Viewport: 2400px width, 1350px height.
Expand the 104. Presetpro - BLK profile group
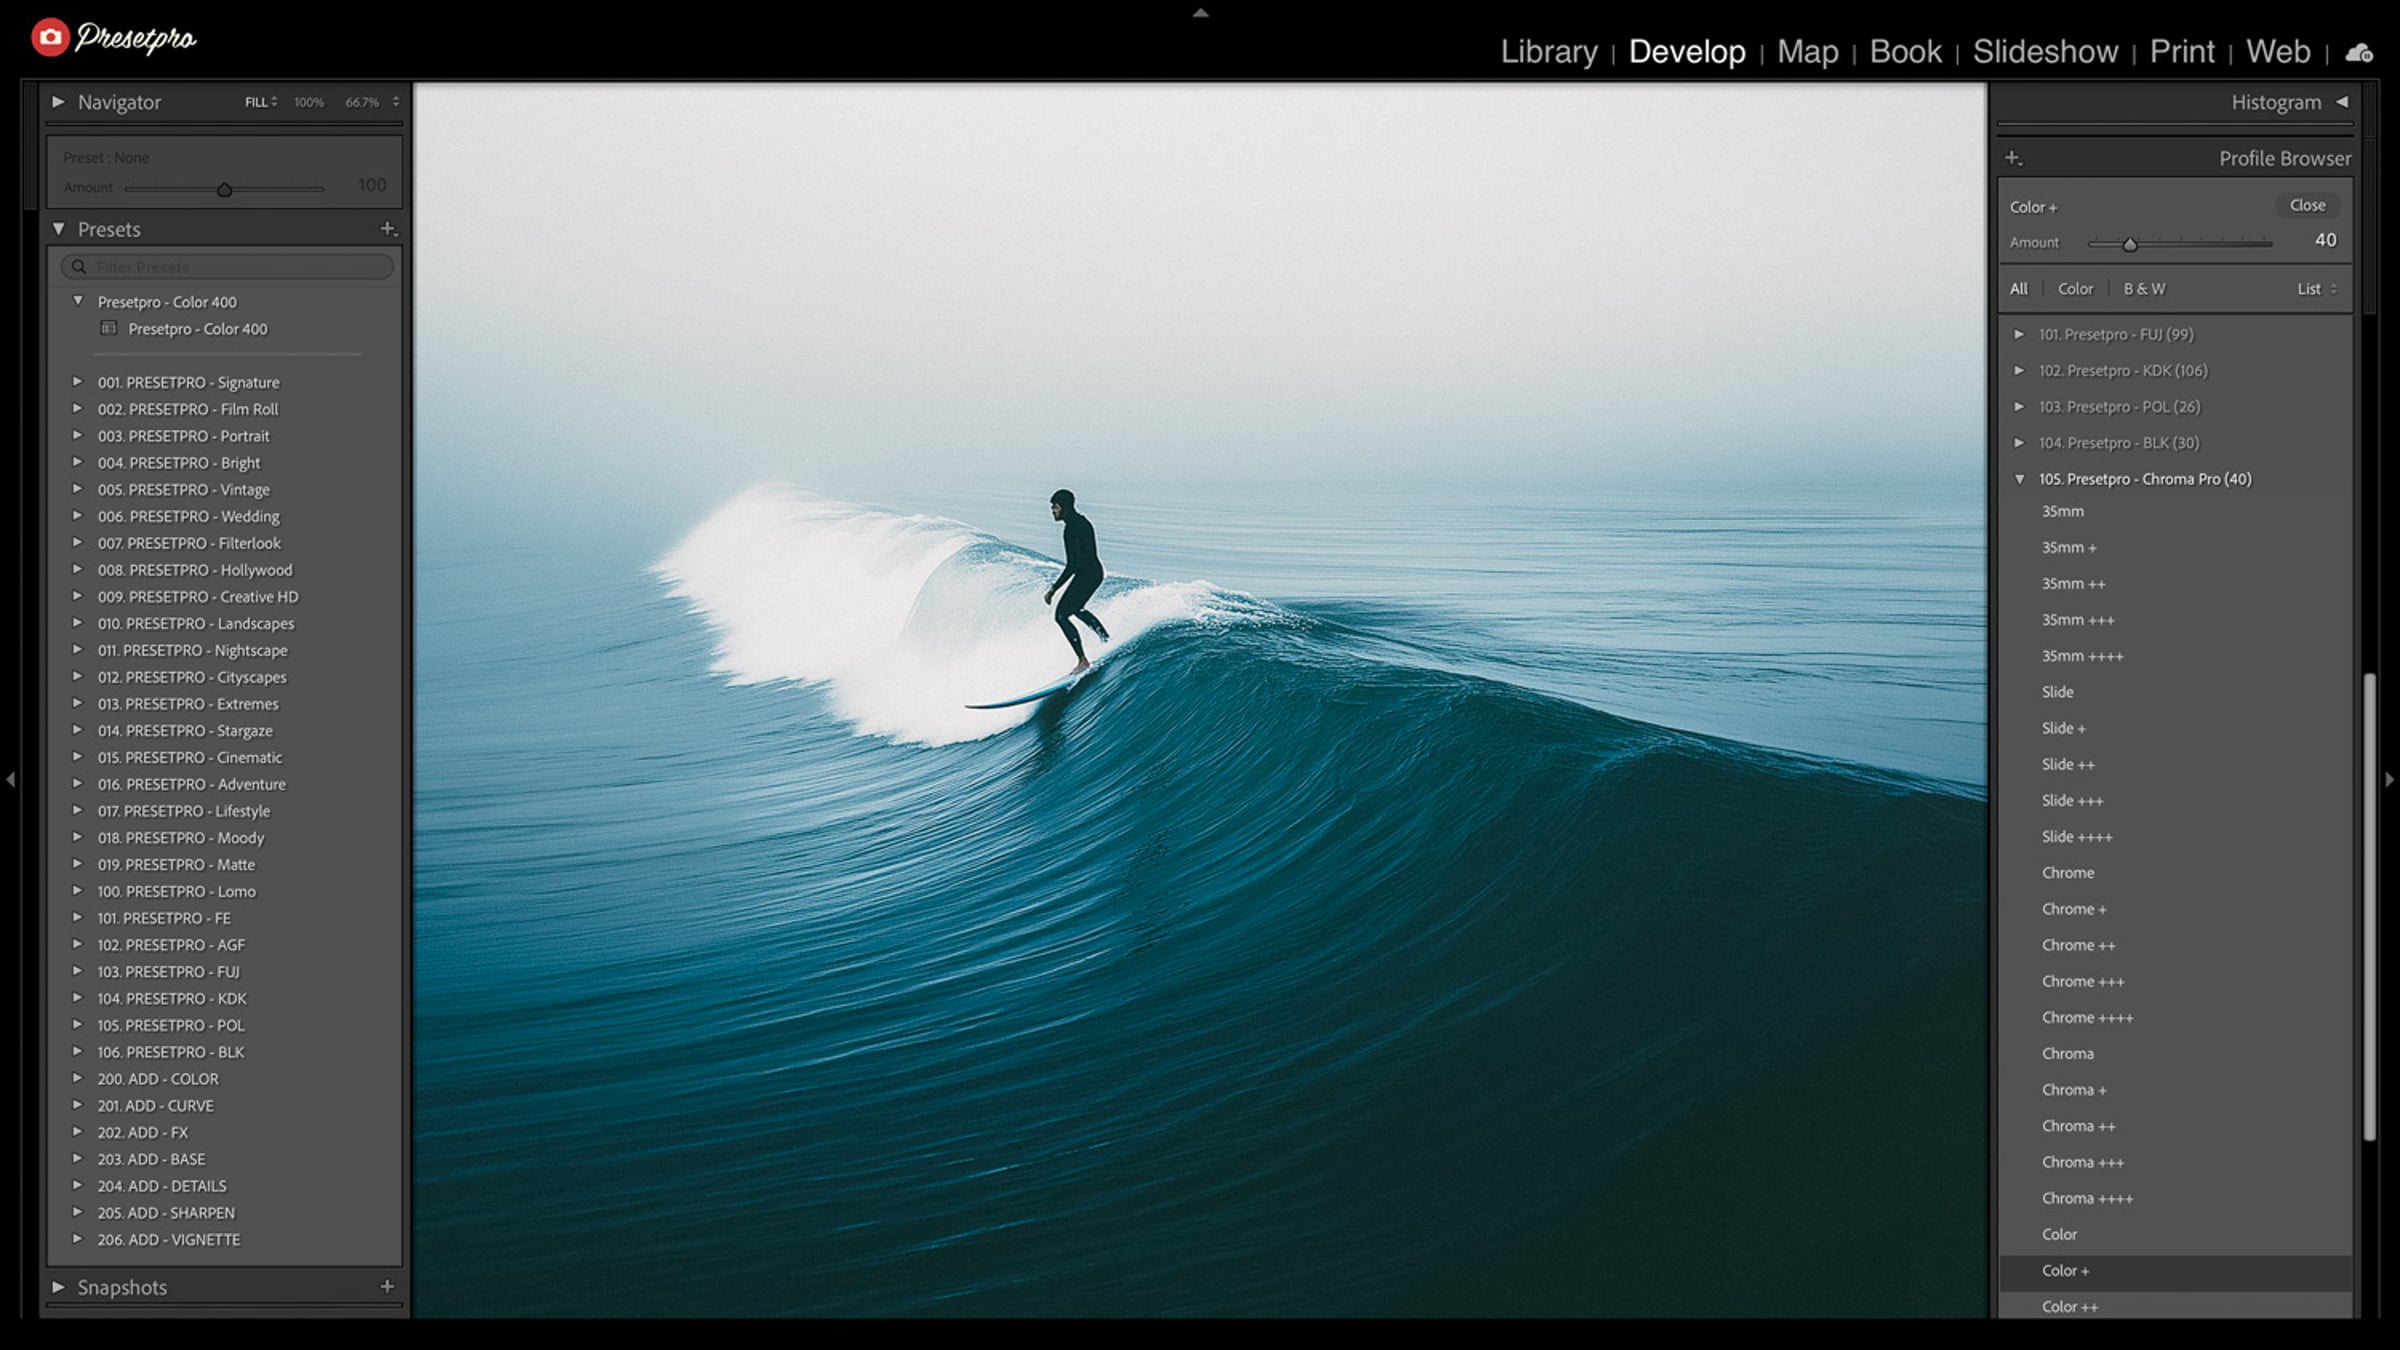2020,443
